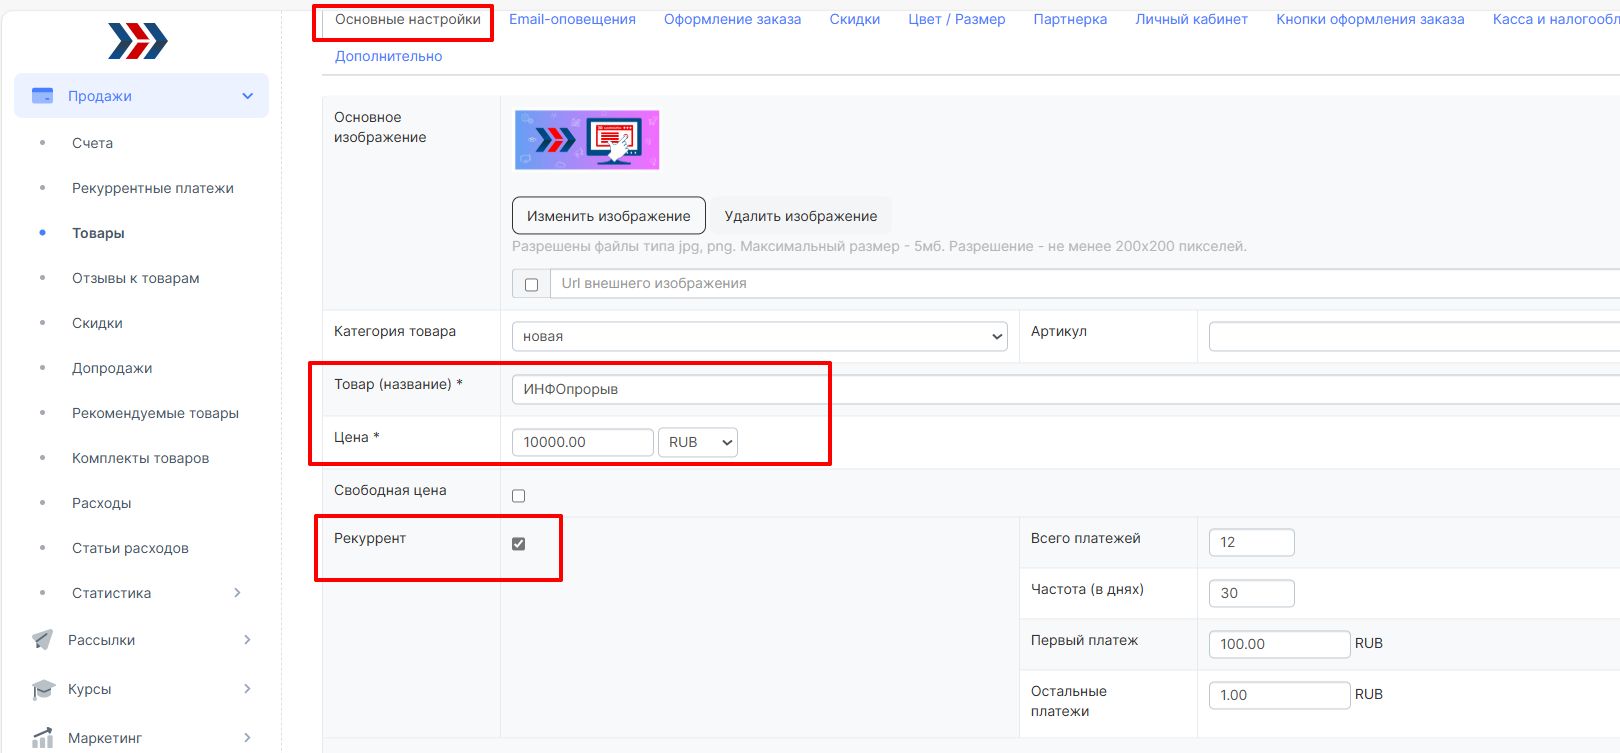Viewport: 1620px width, 753px height.
Task: Expand the Маркетинг menu arrow
Action: [x=247, y=738]
